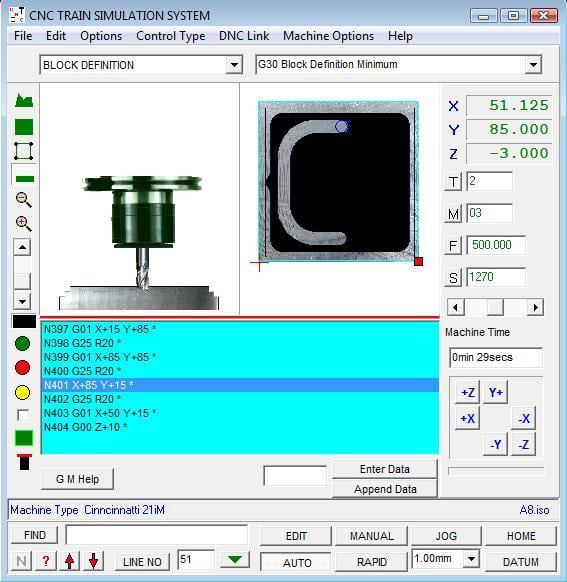Viewport: 567px width, 582px height.
Task: Click the red down arrow icon
Action: 94,560
